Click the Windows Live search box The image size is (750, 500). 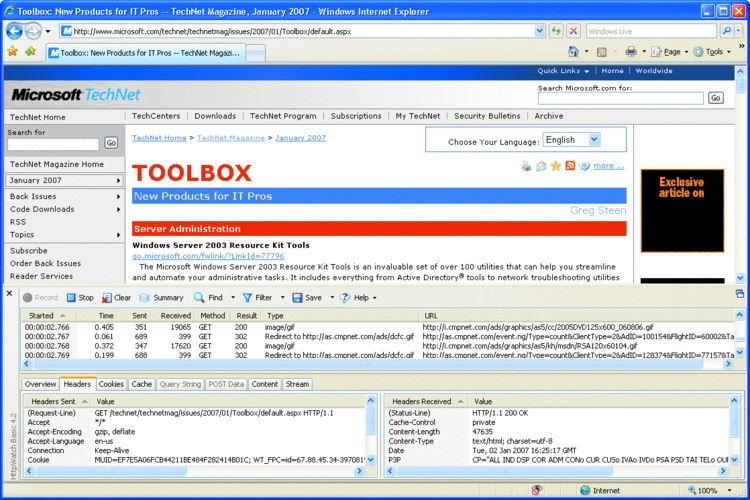(x=651, y=32)
